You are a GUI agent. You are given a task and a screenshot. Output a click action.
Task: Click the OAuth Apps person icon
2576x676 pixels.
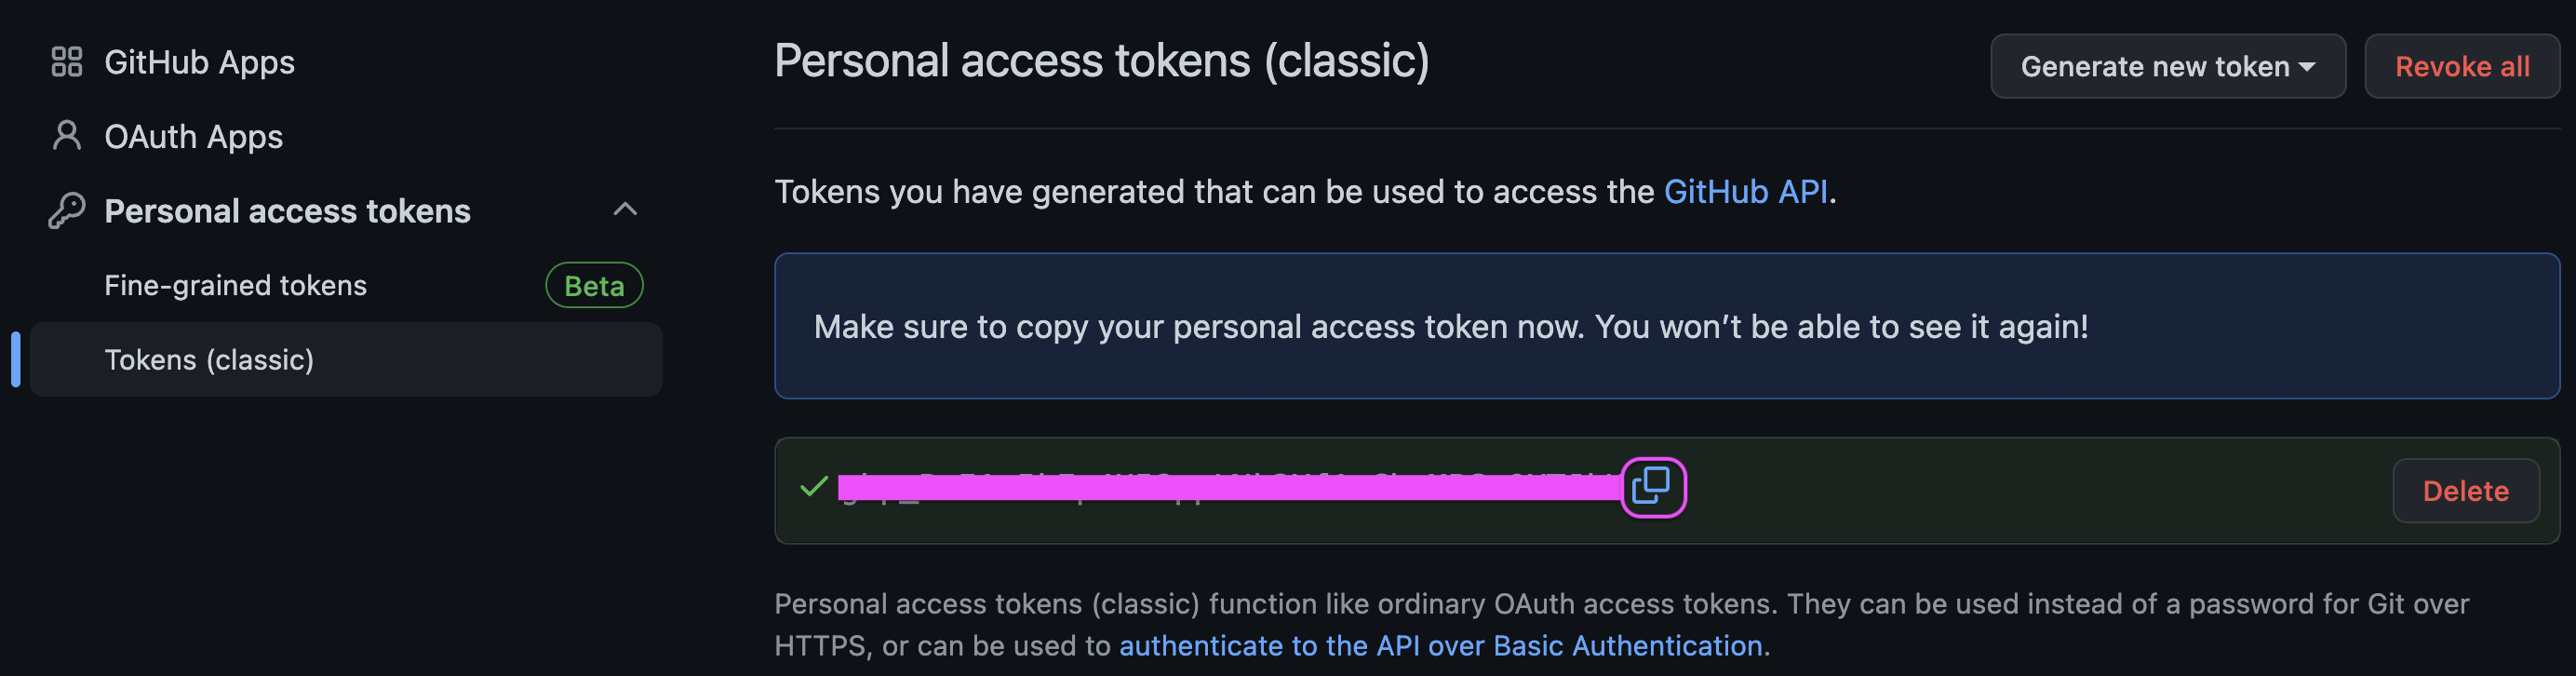[66, 136]
